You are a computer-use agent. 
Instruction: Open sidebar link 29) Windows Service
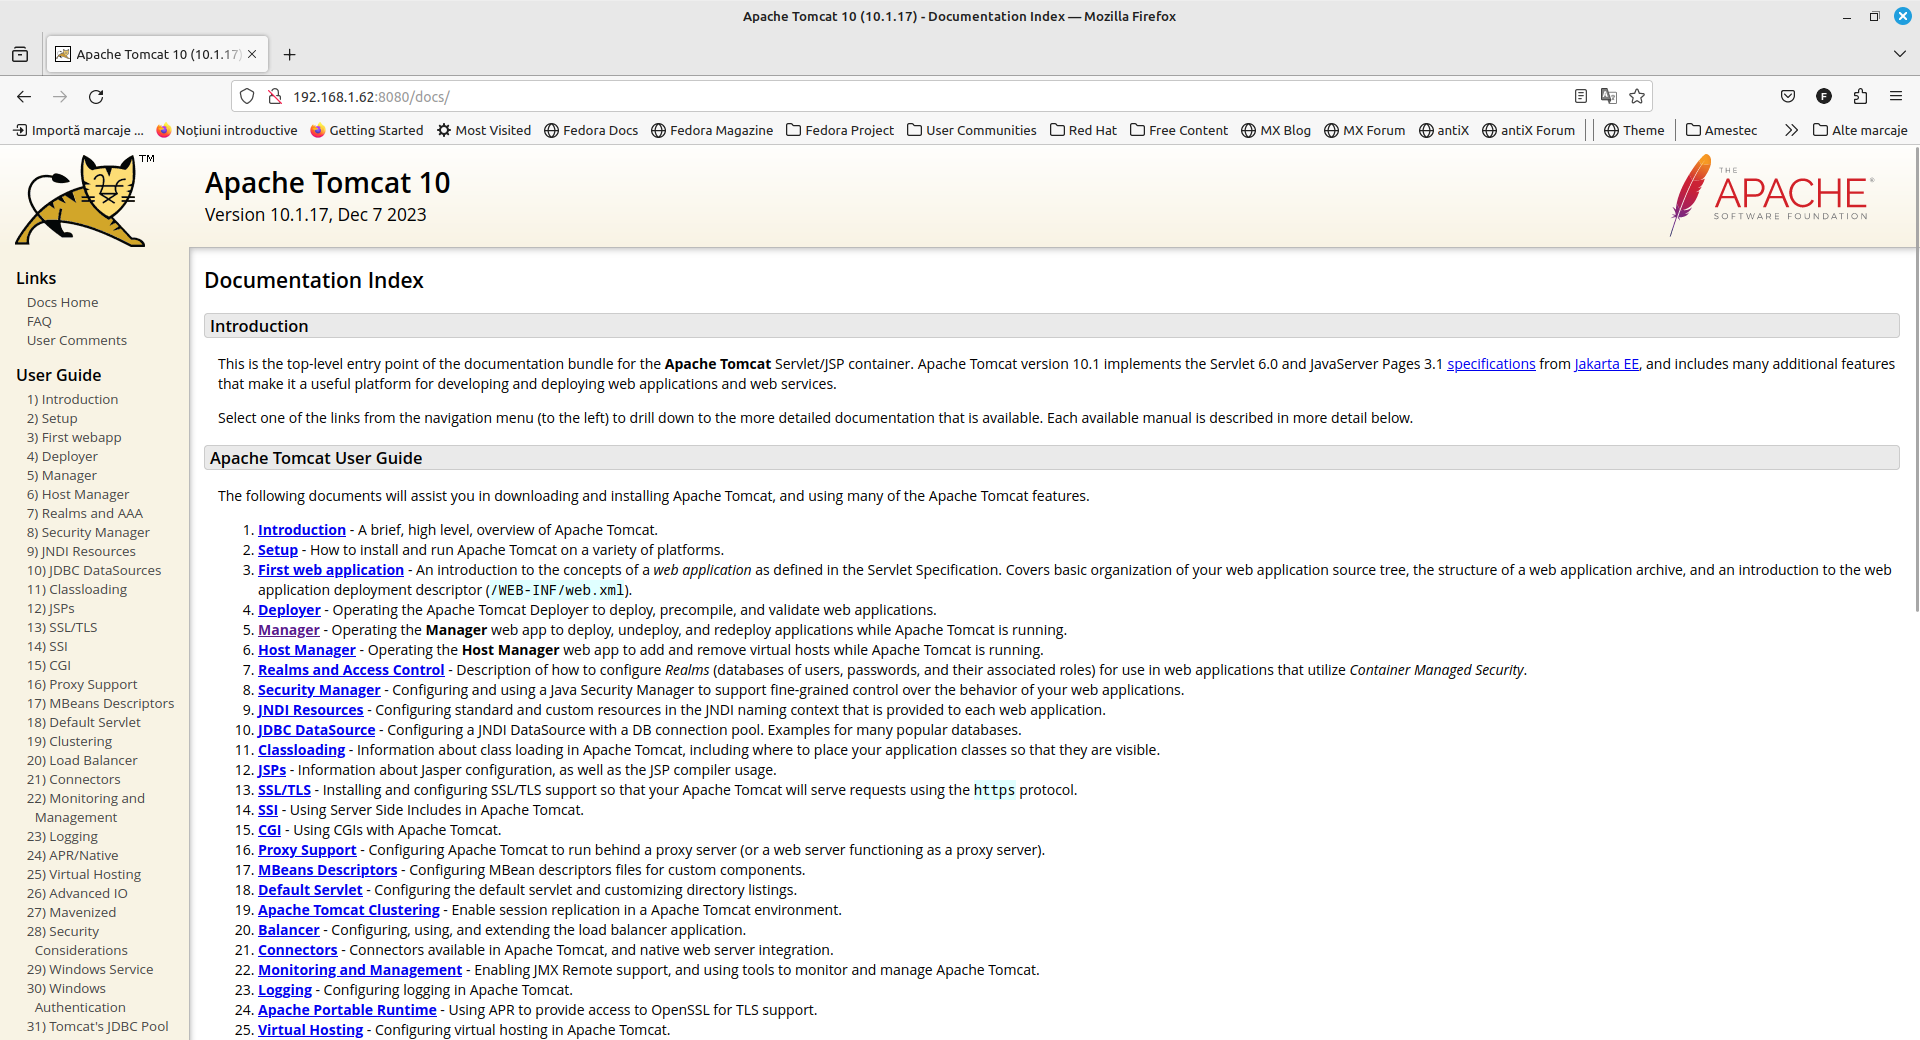(90, 970)
